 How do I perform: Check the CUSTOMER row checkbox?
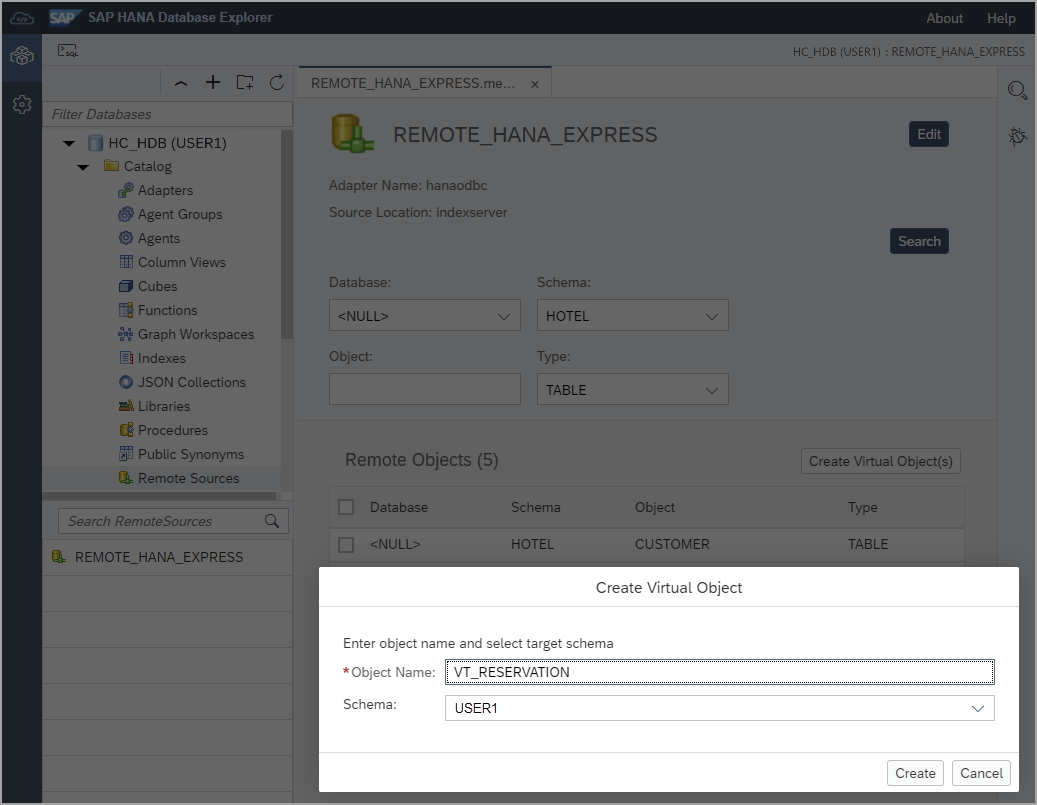coord(346,544)
